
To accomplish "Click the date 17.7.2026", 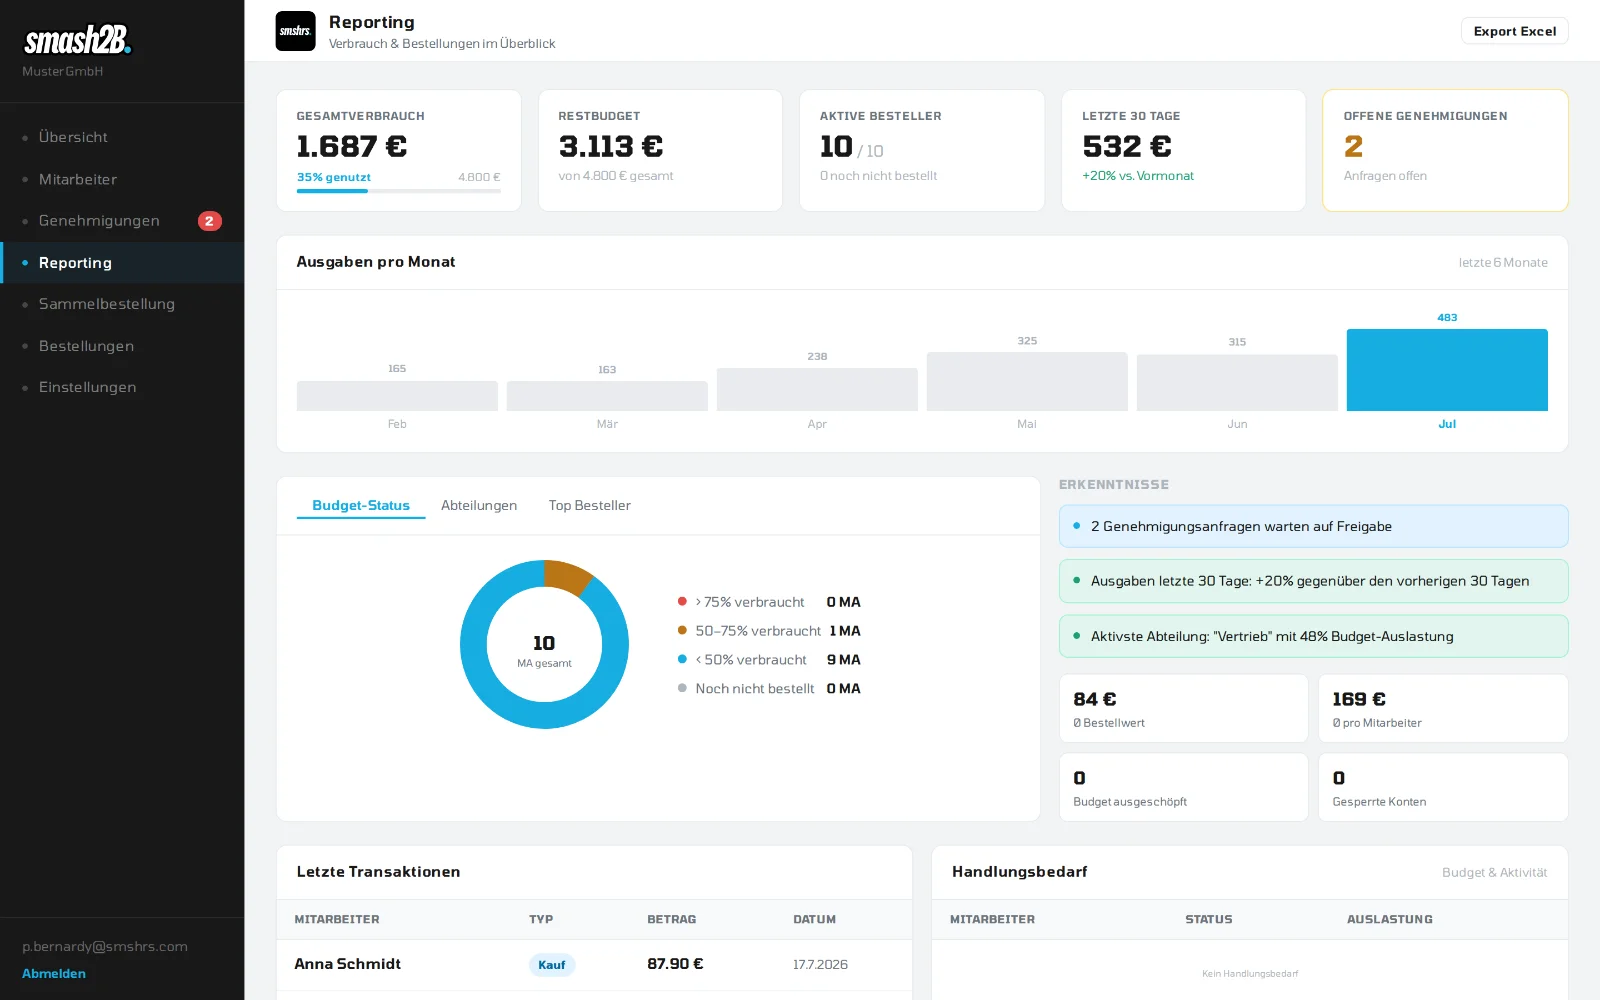I will tap(820, 965).
